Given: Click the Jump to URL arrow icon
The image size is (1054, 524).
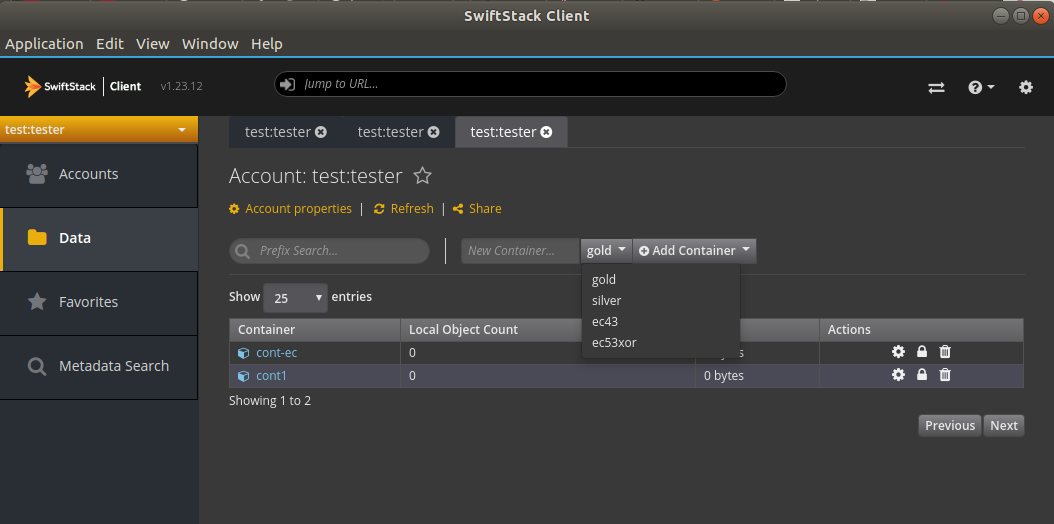Looking at the screenshot, I should pos(288,84).
